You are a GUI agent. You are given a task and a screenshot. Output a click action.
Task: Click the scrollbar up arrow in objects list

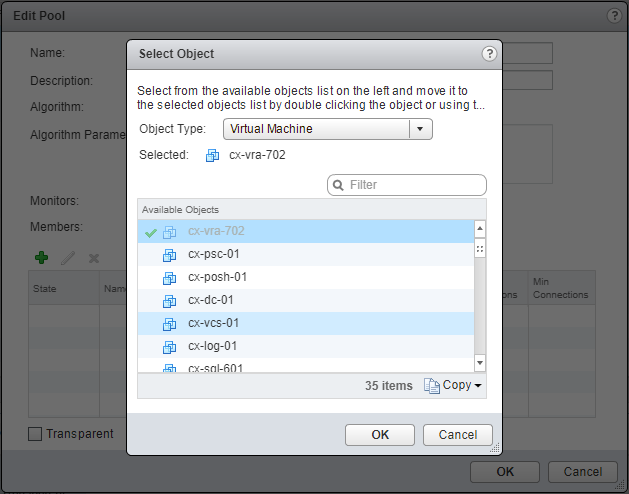[479, 228]
